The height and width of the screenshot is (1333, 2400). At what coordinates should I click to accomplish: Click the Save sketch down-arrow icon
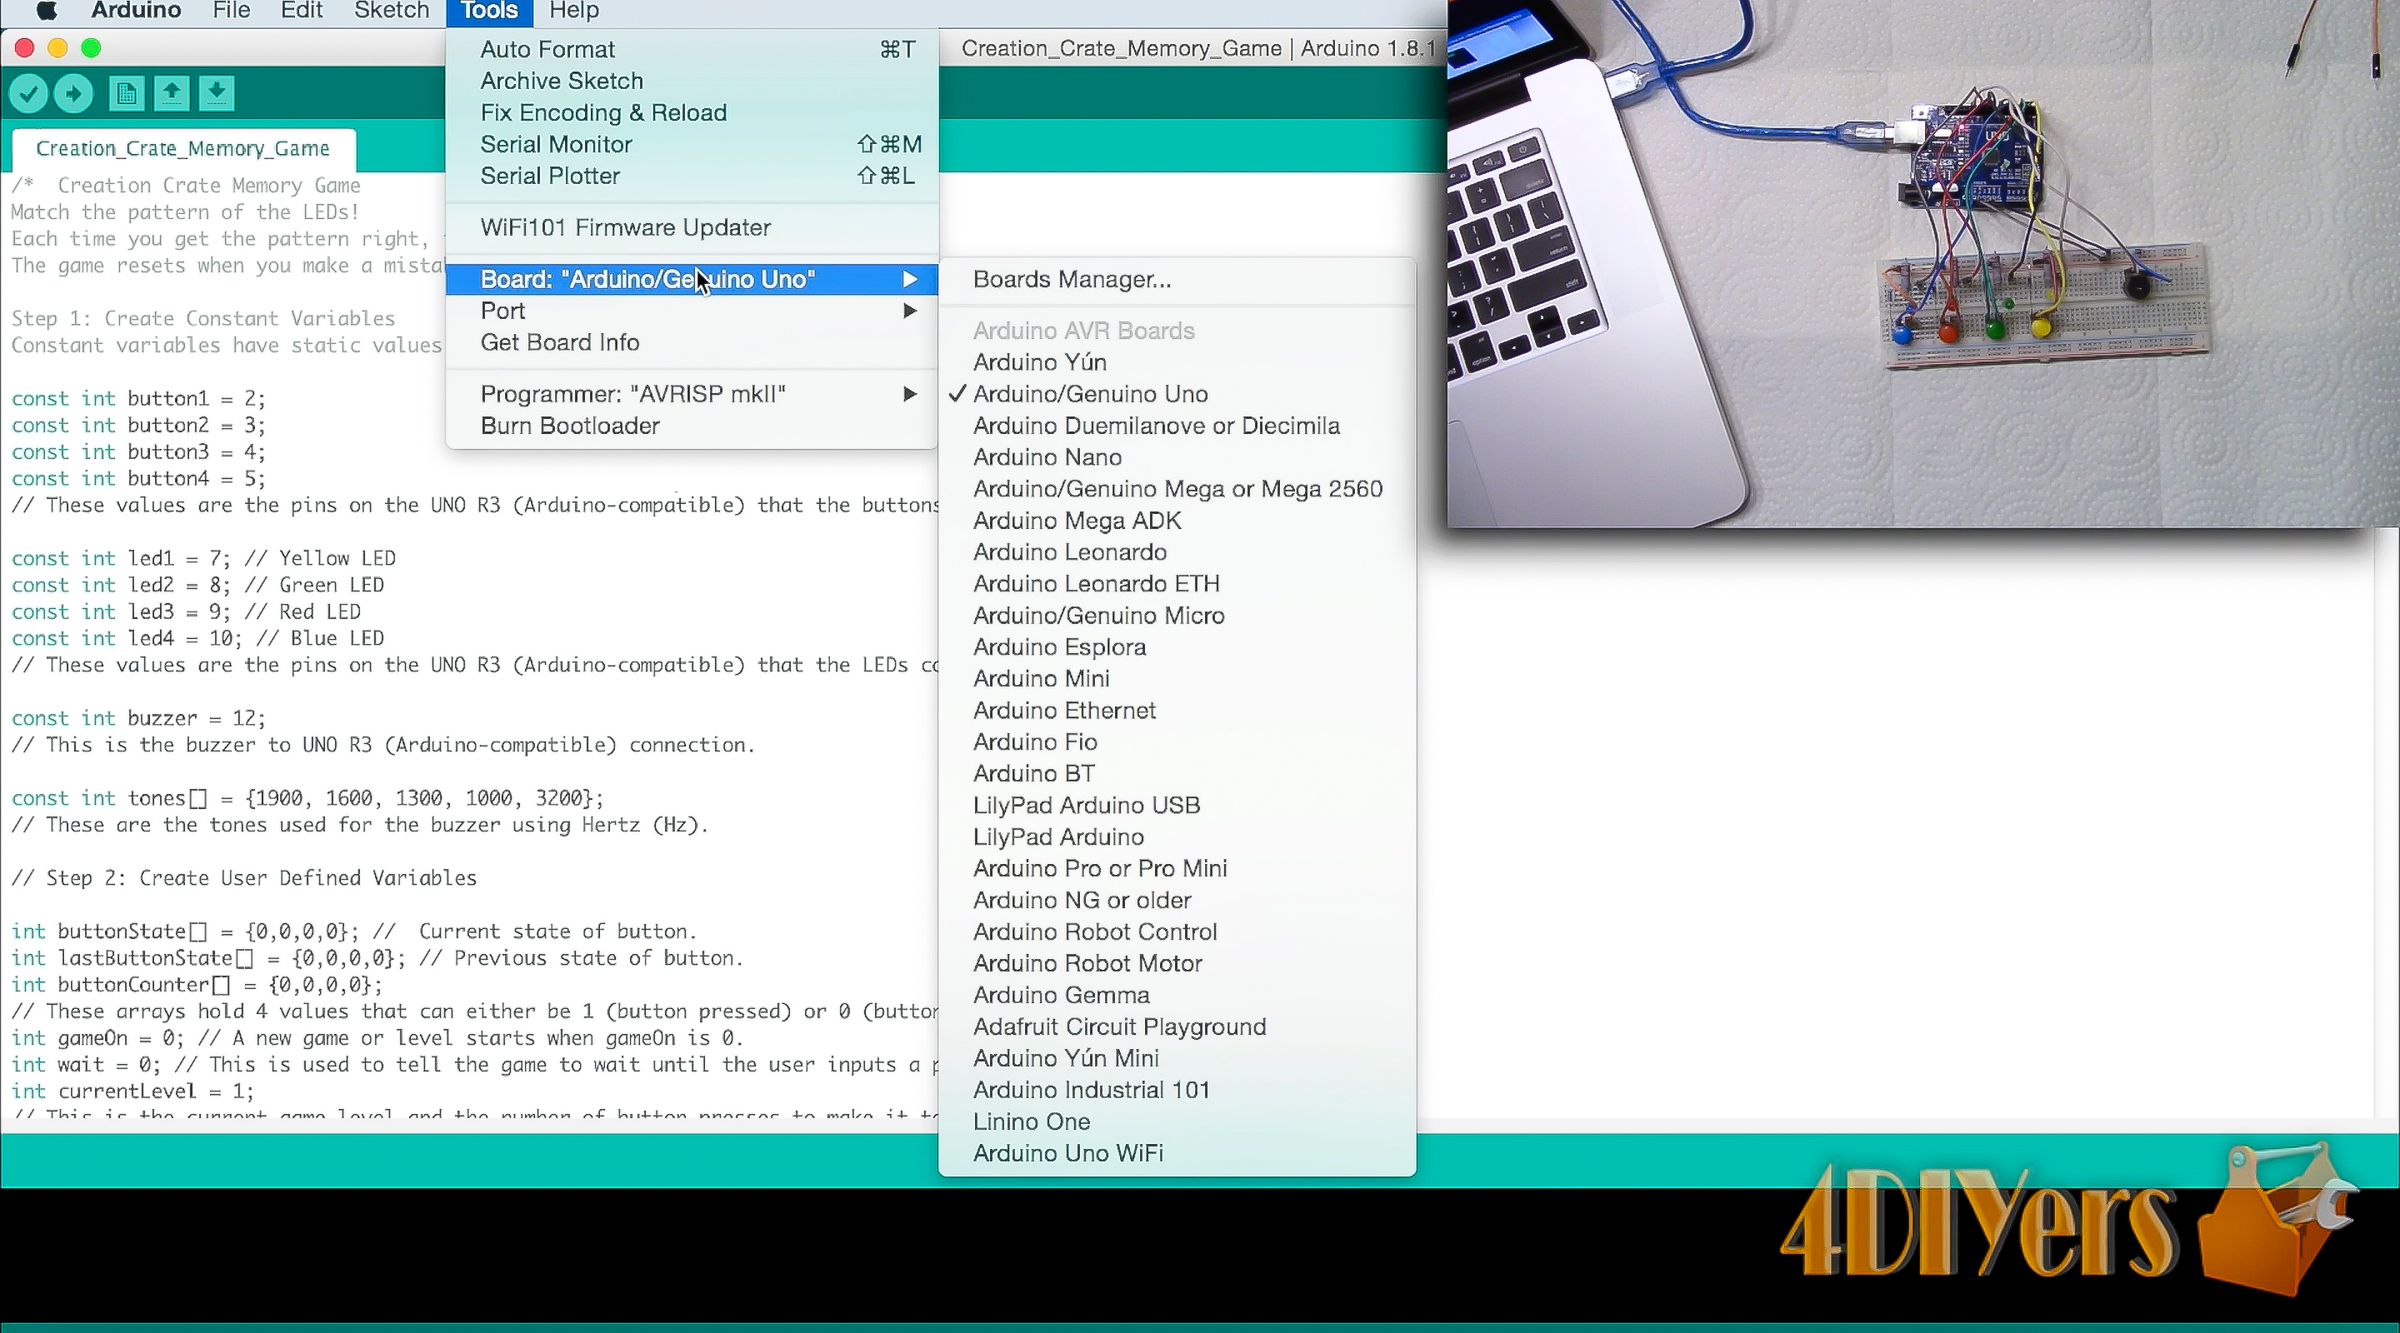[x=216, y=94]
